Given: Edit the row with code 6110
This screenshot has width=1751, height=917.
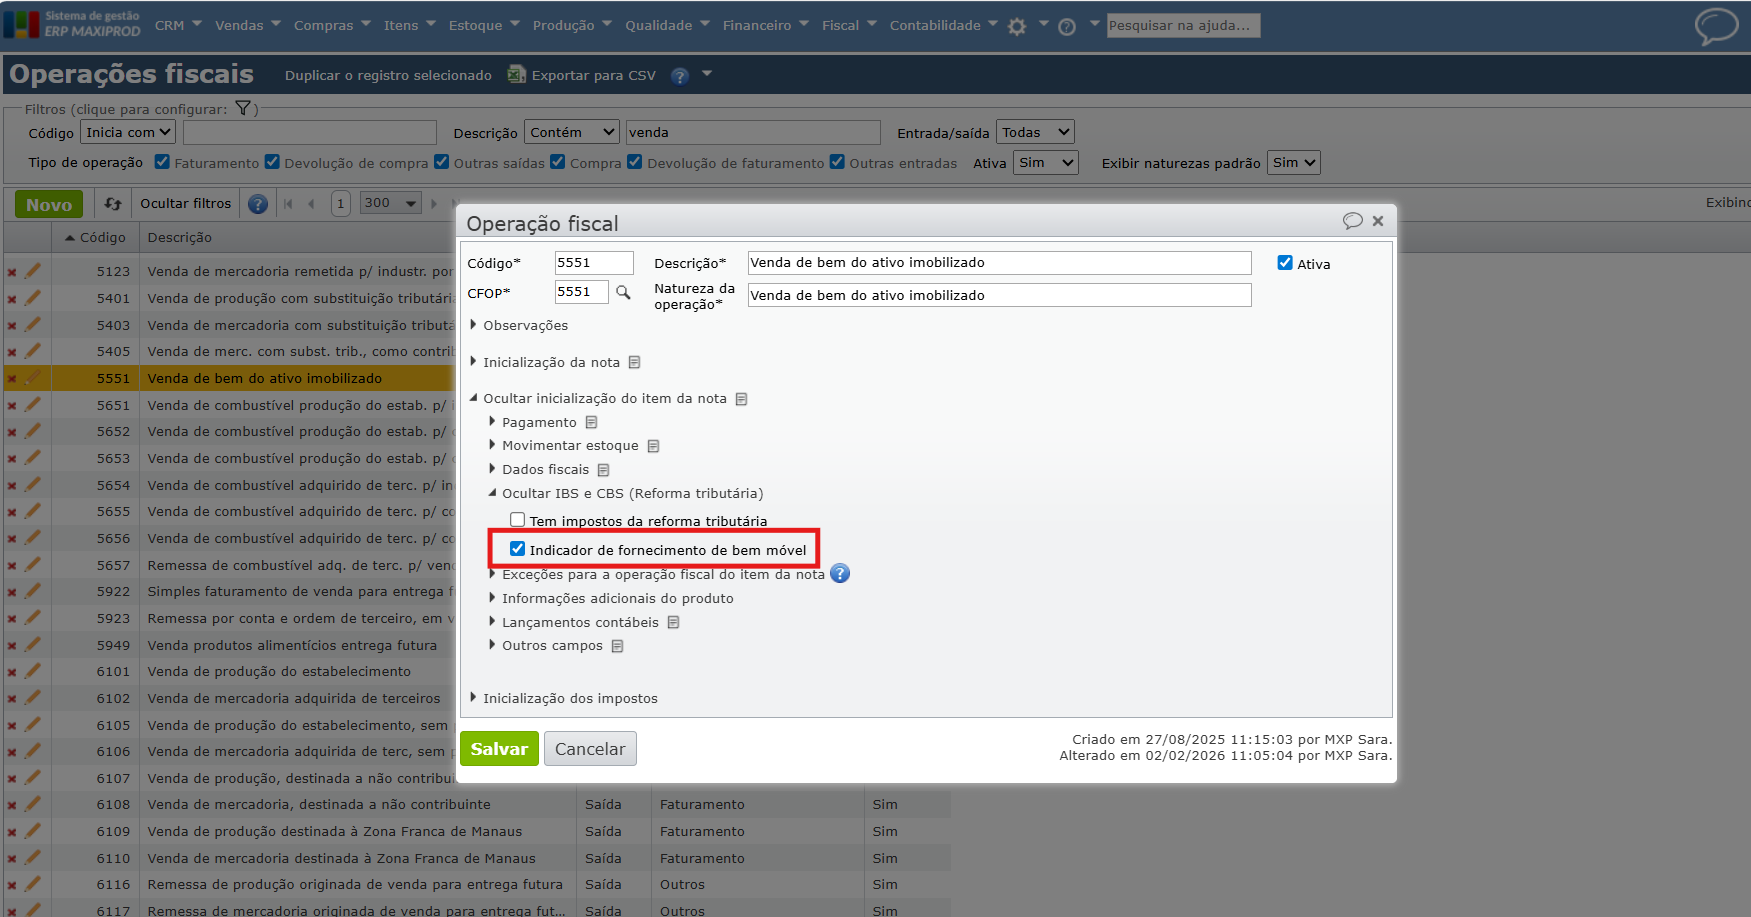Looking at the screenshot, I should pos(33,858).
